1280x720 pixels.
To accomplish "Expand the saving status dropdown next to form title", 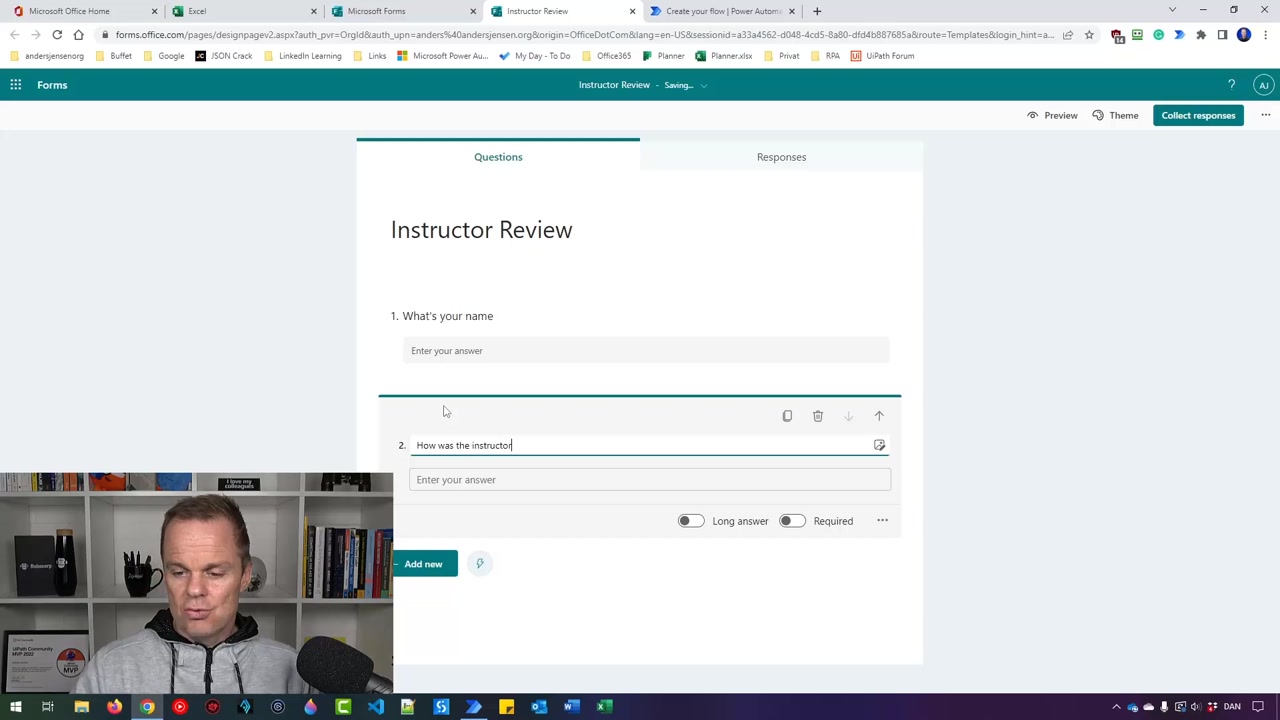I will 703,85.
